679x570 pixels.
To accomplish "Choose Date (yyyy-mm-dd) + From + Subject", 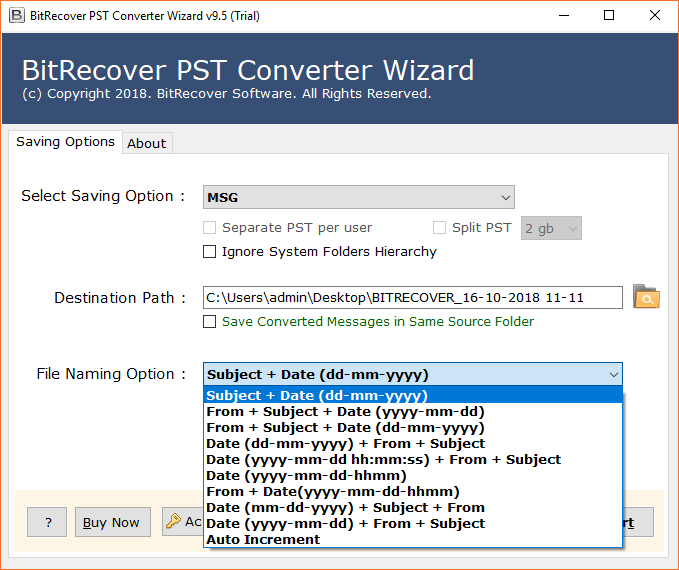I will coord(413,524).
